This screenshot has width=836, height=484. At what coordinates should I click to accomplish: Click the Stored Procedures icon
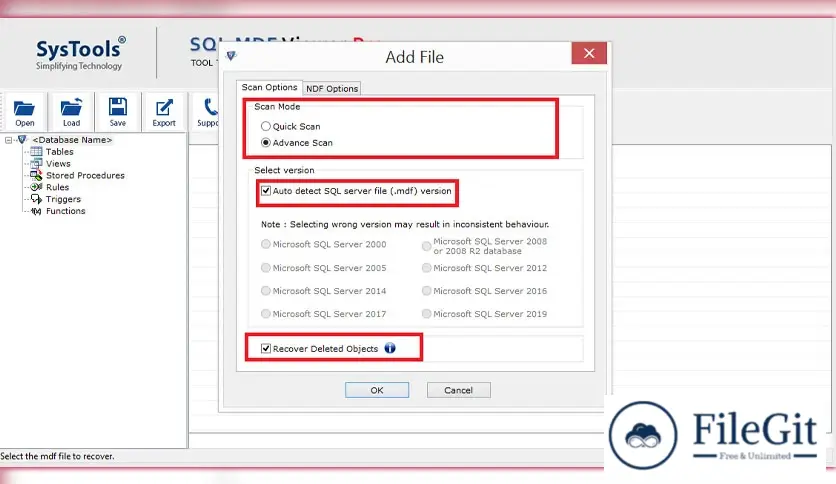click(x=36, y=175)
